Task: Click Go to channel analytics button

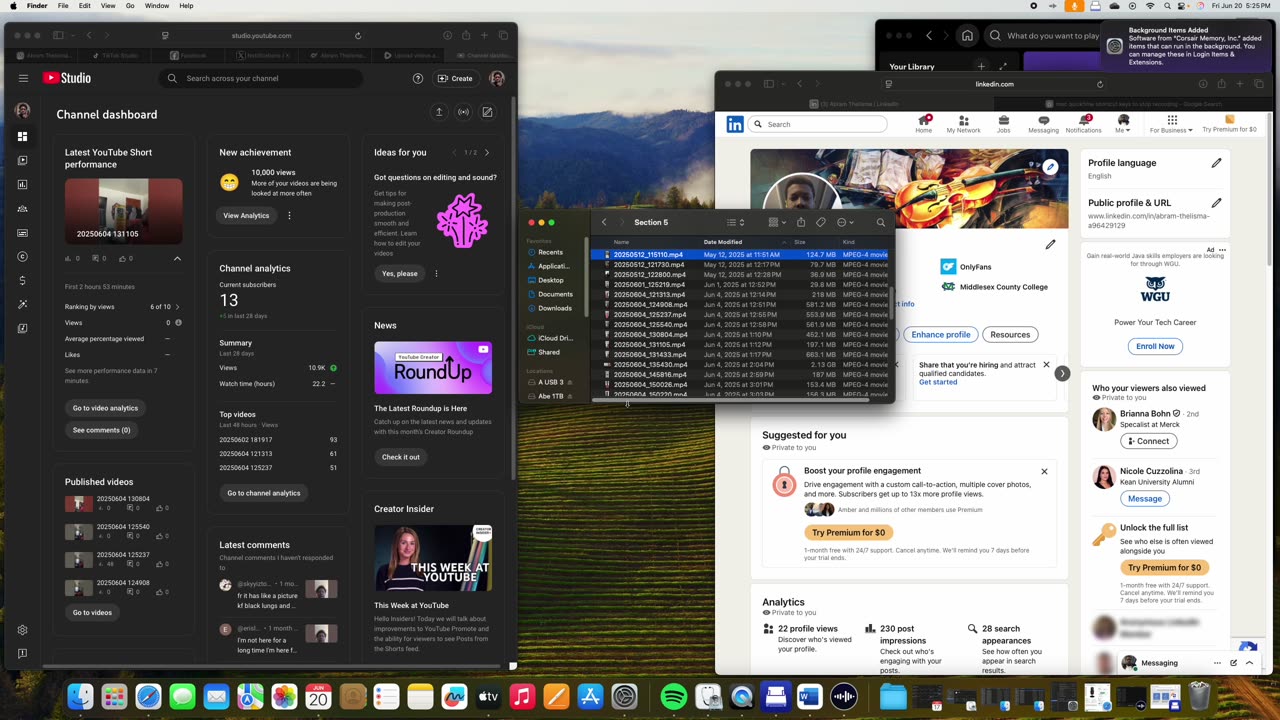Action: 264,493
